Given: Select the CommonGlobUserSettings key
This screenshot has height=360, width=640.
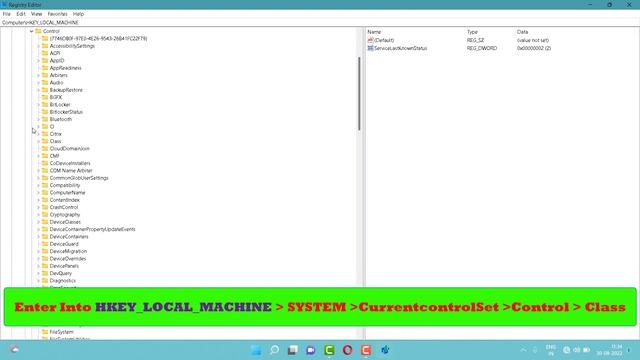Looking at the screenshot, I should coord(79,178).
